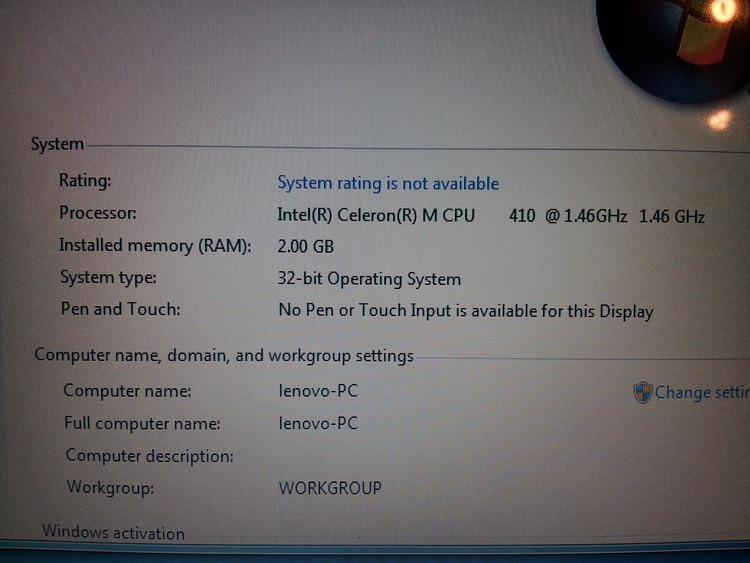Select the '32-bit Operating System' value
The image size is (750, 563).
369,279
